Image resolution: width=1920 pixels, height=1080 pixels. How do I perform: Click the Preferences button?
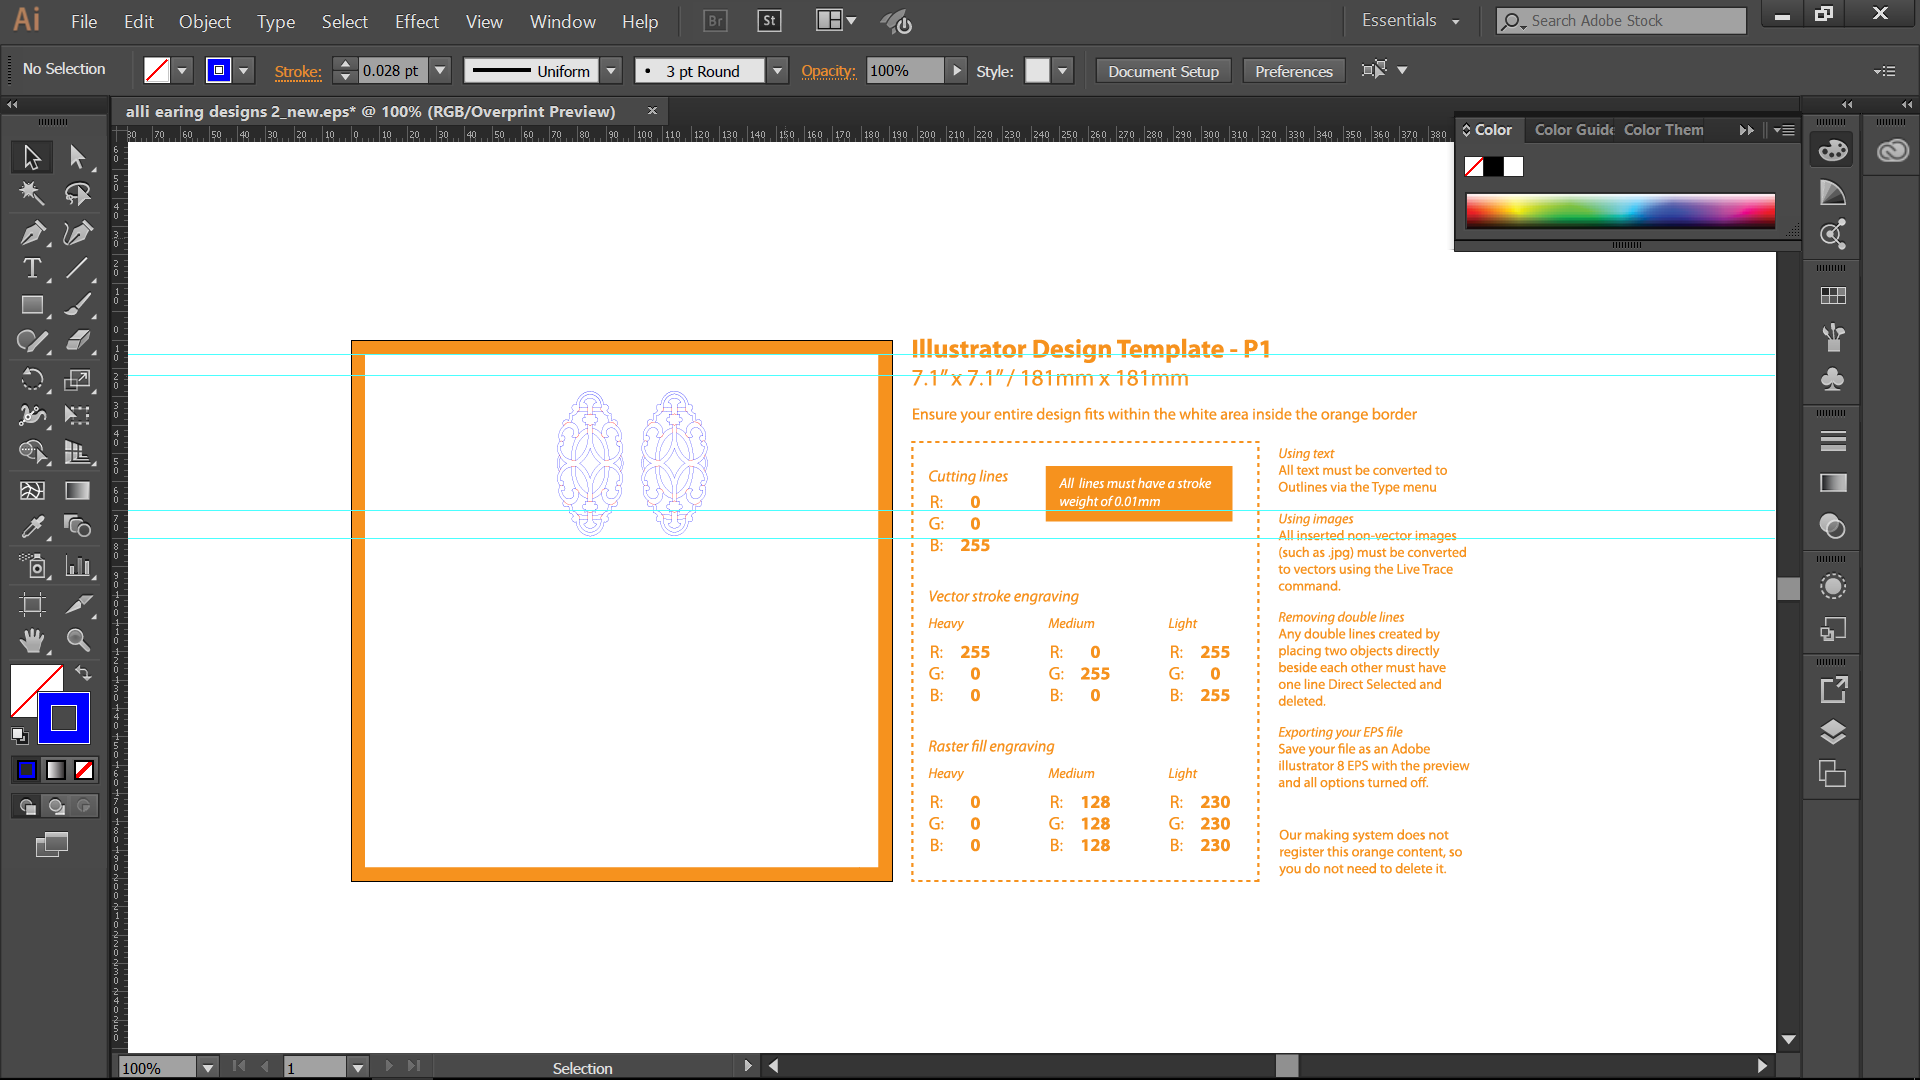(x=1292, y=70)
